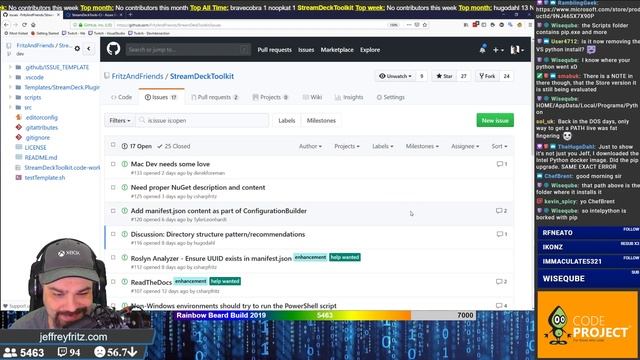Switch to the Code tab
Viewport: 640px width, 360px height.
click(x=122, y=97)
